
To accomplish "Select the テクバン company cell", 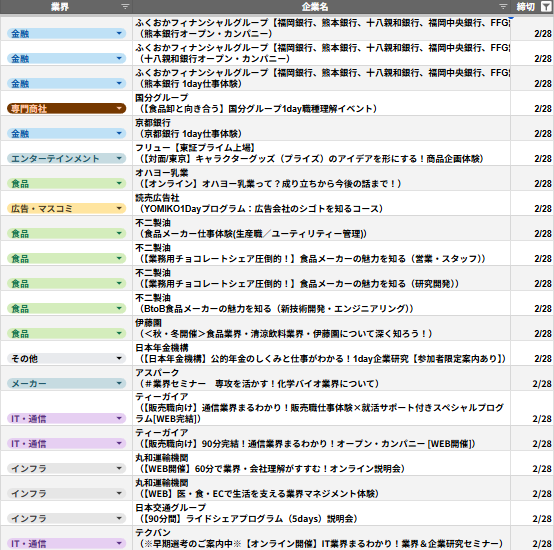I will click(322, 538).
